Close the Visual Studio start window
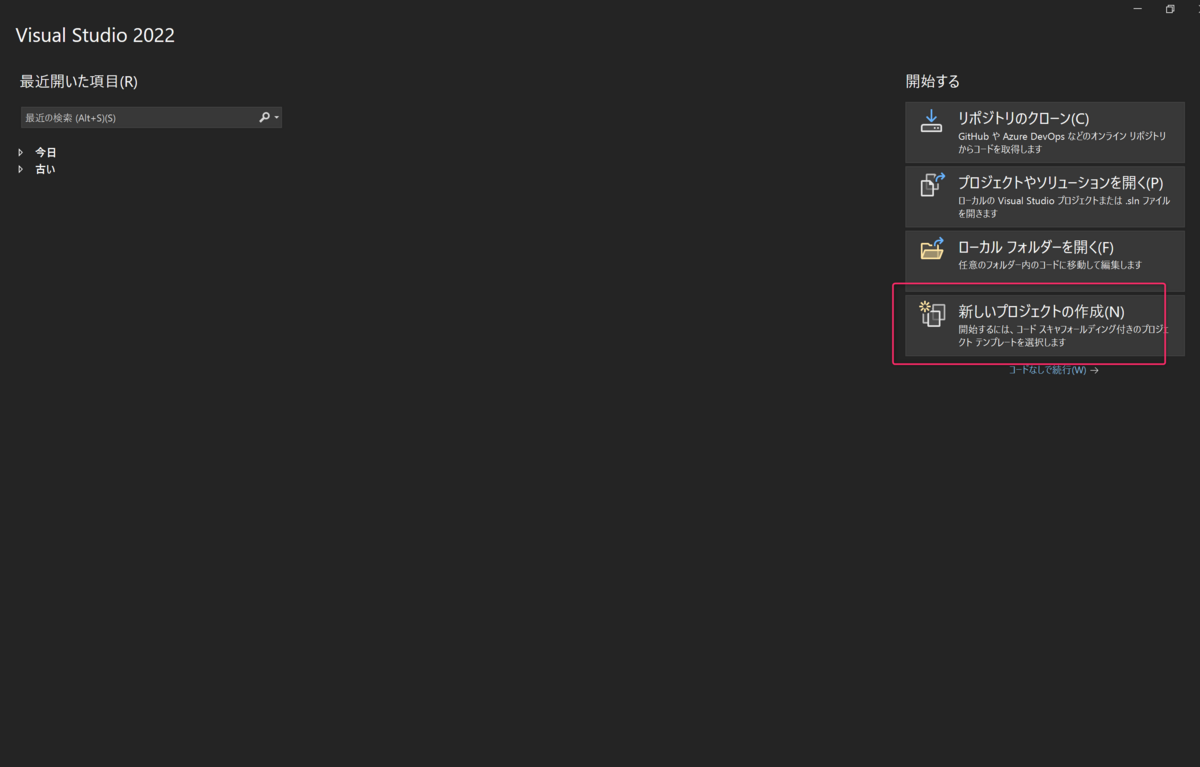1200x767 pixels. (x=1196, y=9)
